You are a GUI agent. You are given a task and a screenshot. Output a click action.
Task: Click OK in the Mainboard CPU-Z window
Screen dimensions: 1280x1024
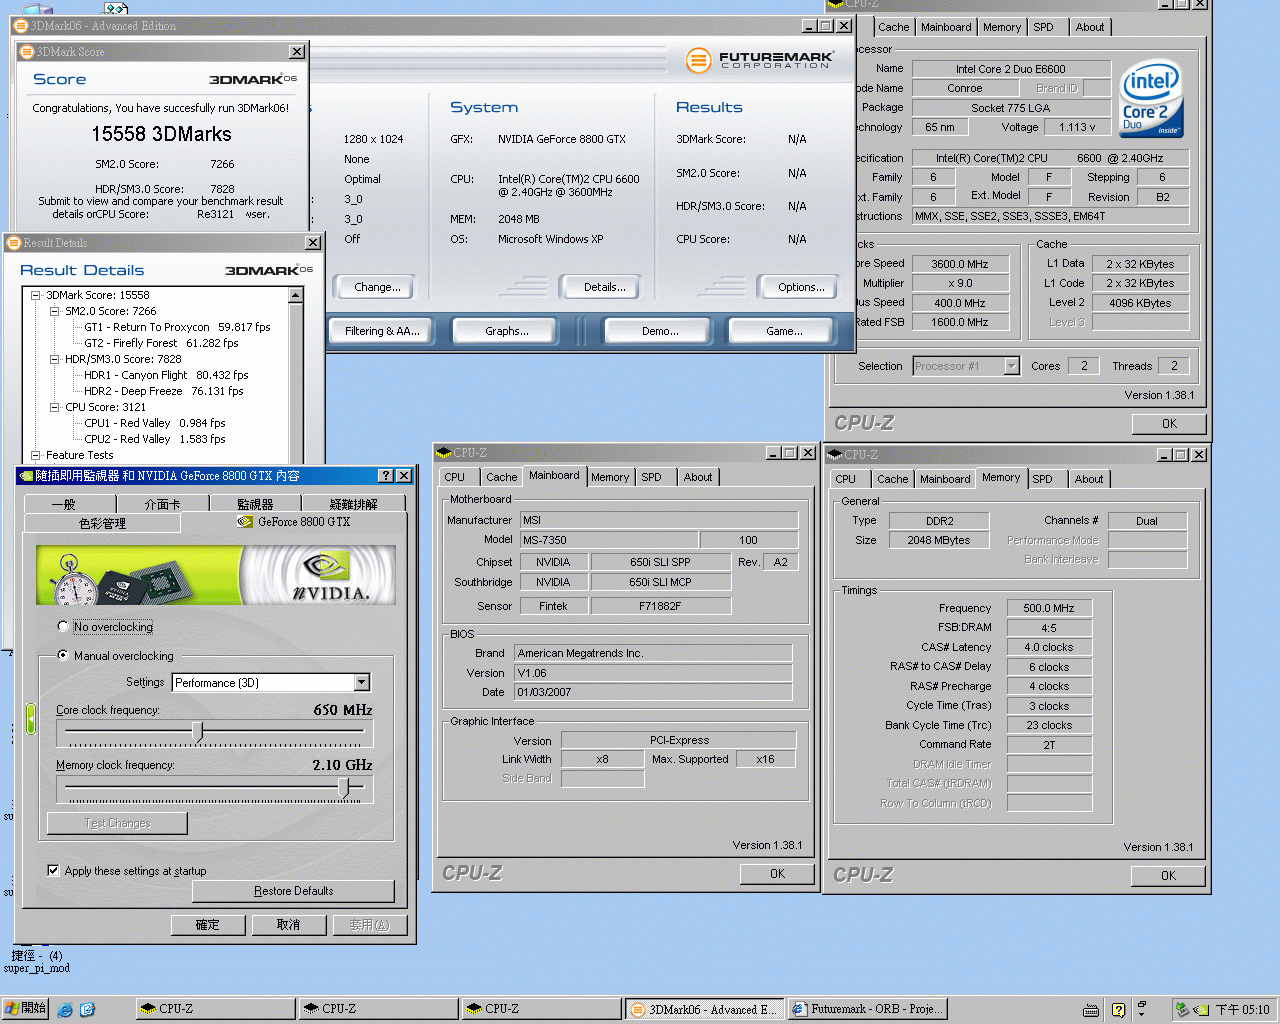(777, 874)
